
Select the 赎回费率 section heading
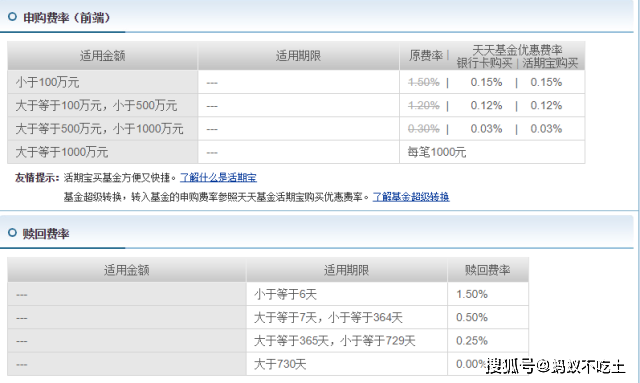point(46,234)
